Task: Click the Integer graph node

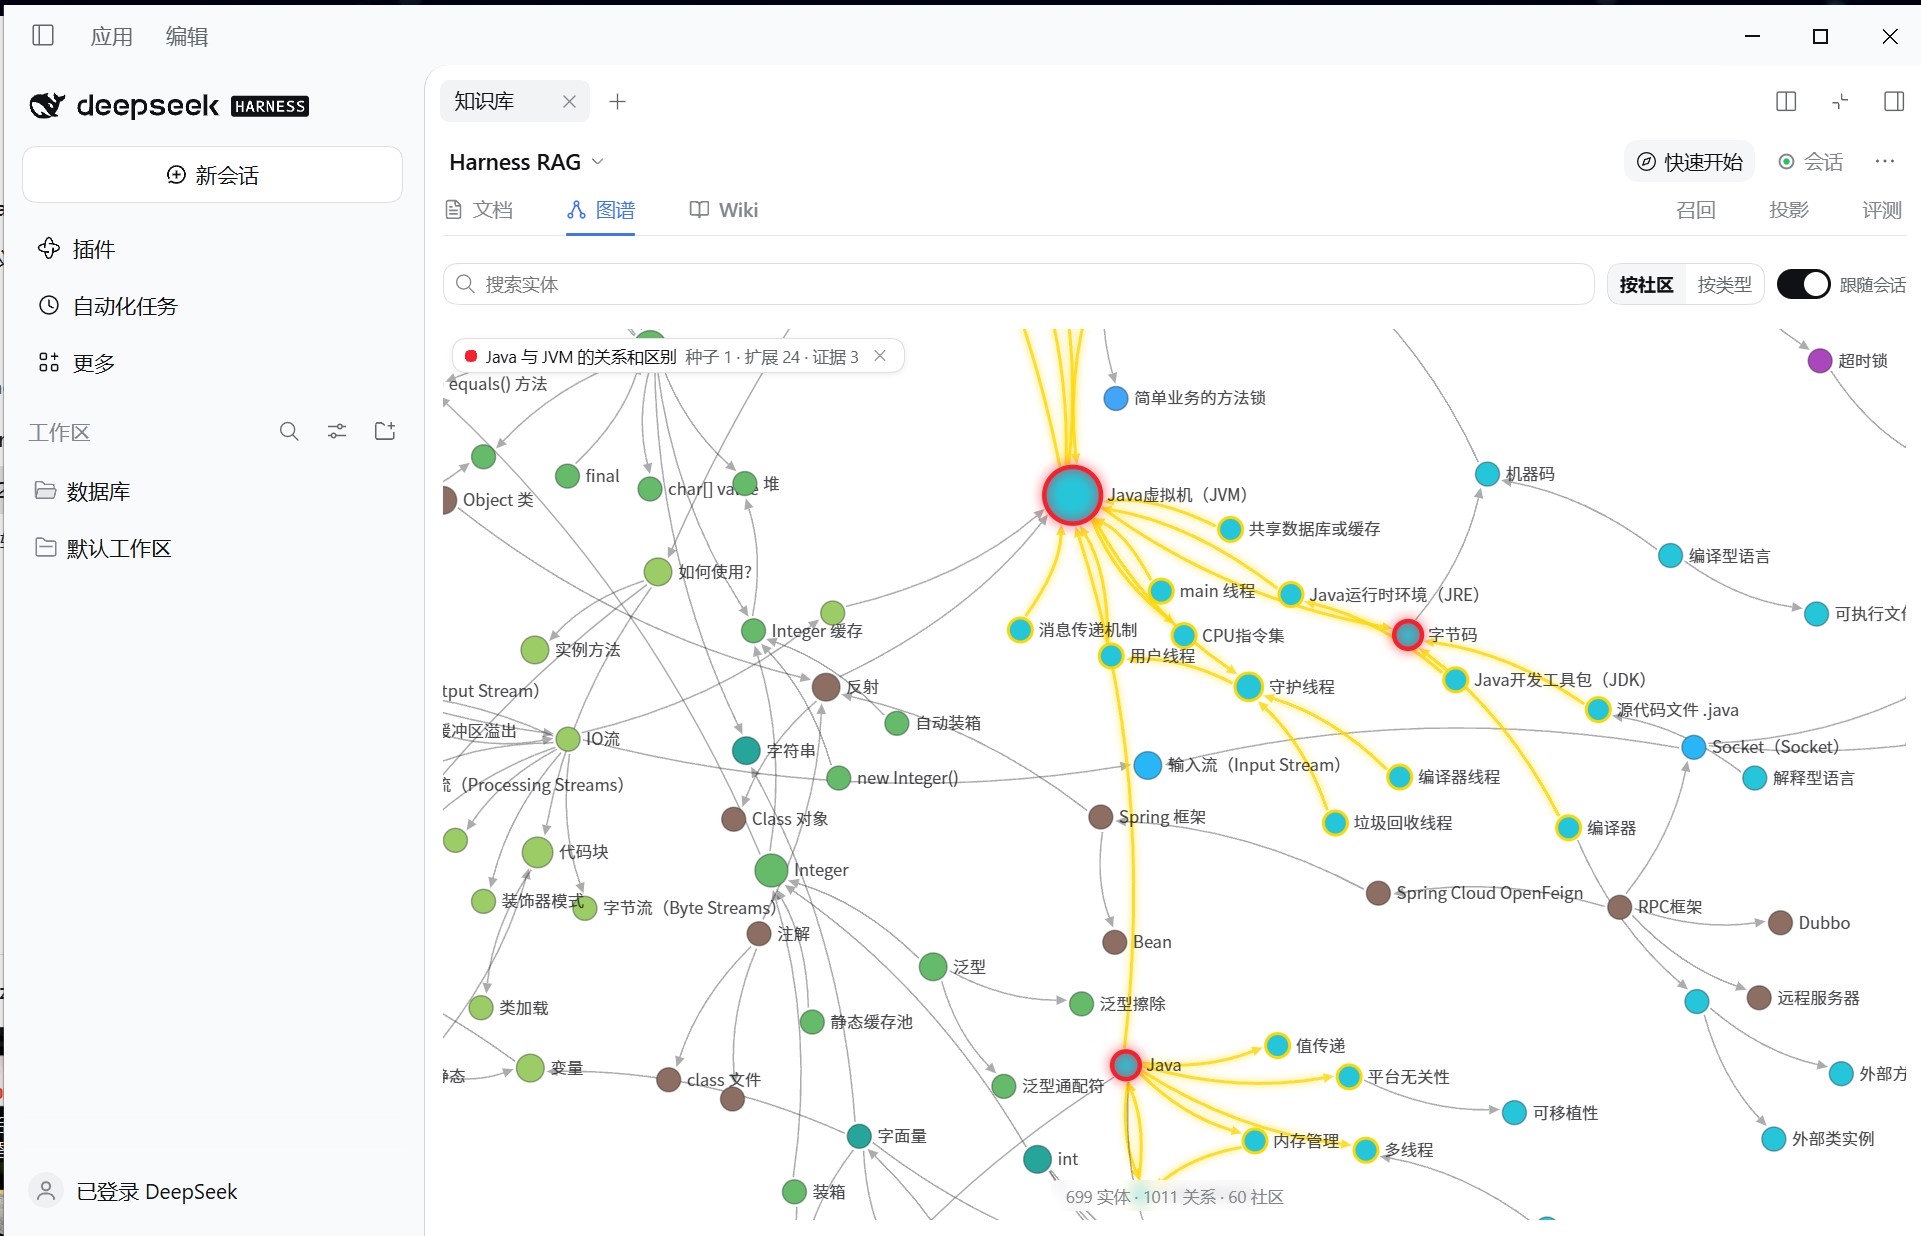Action: [x=771, y=870]
